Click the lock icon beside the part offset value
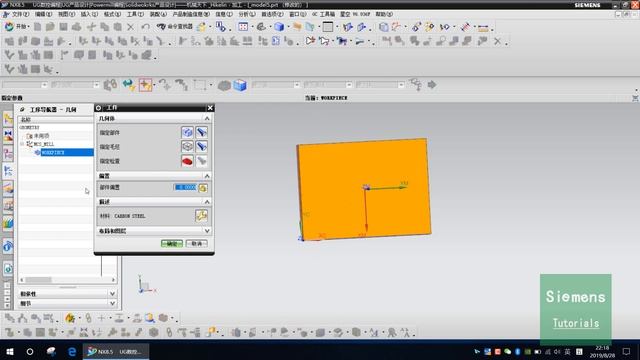This screenshot has width=640, height=360. [203, 188]
